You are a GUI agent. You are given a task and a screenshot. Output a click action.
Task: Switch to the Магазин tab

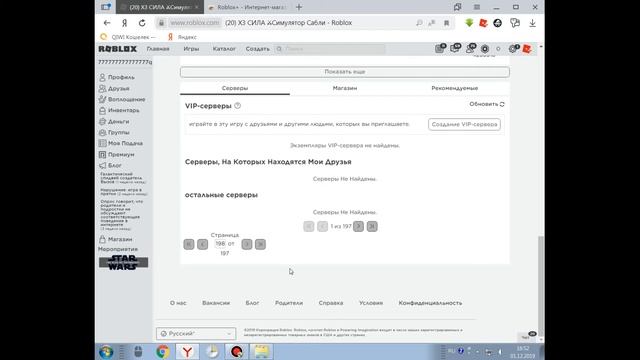344,88
